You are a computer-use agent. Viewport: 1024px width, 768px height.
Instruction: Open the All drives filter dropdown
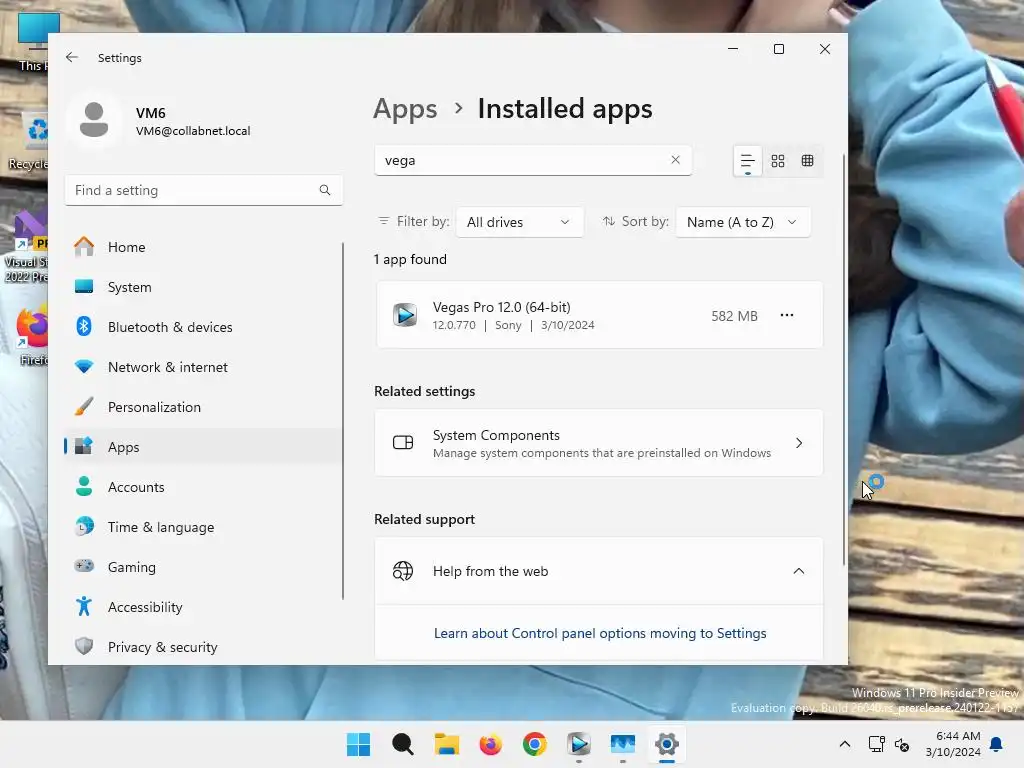point(519,222)
